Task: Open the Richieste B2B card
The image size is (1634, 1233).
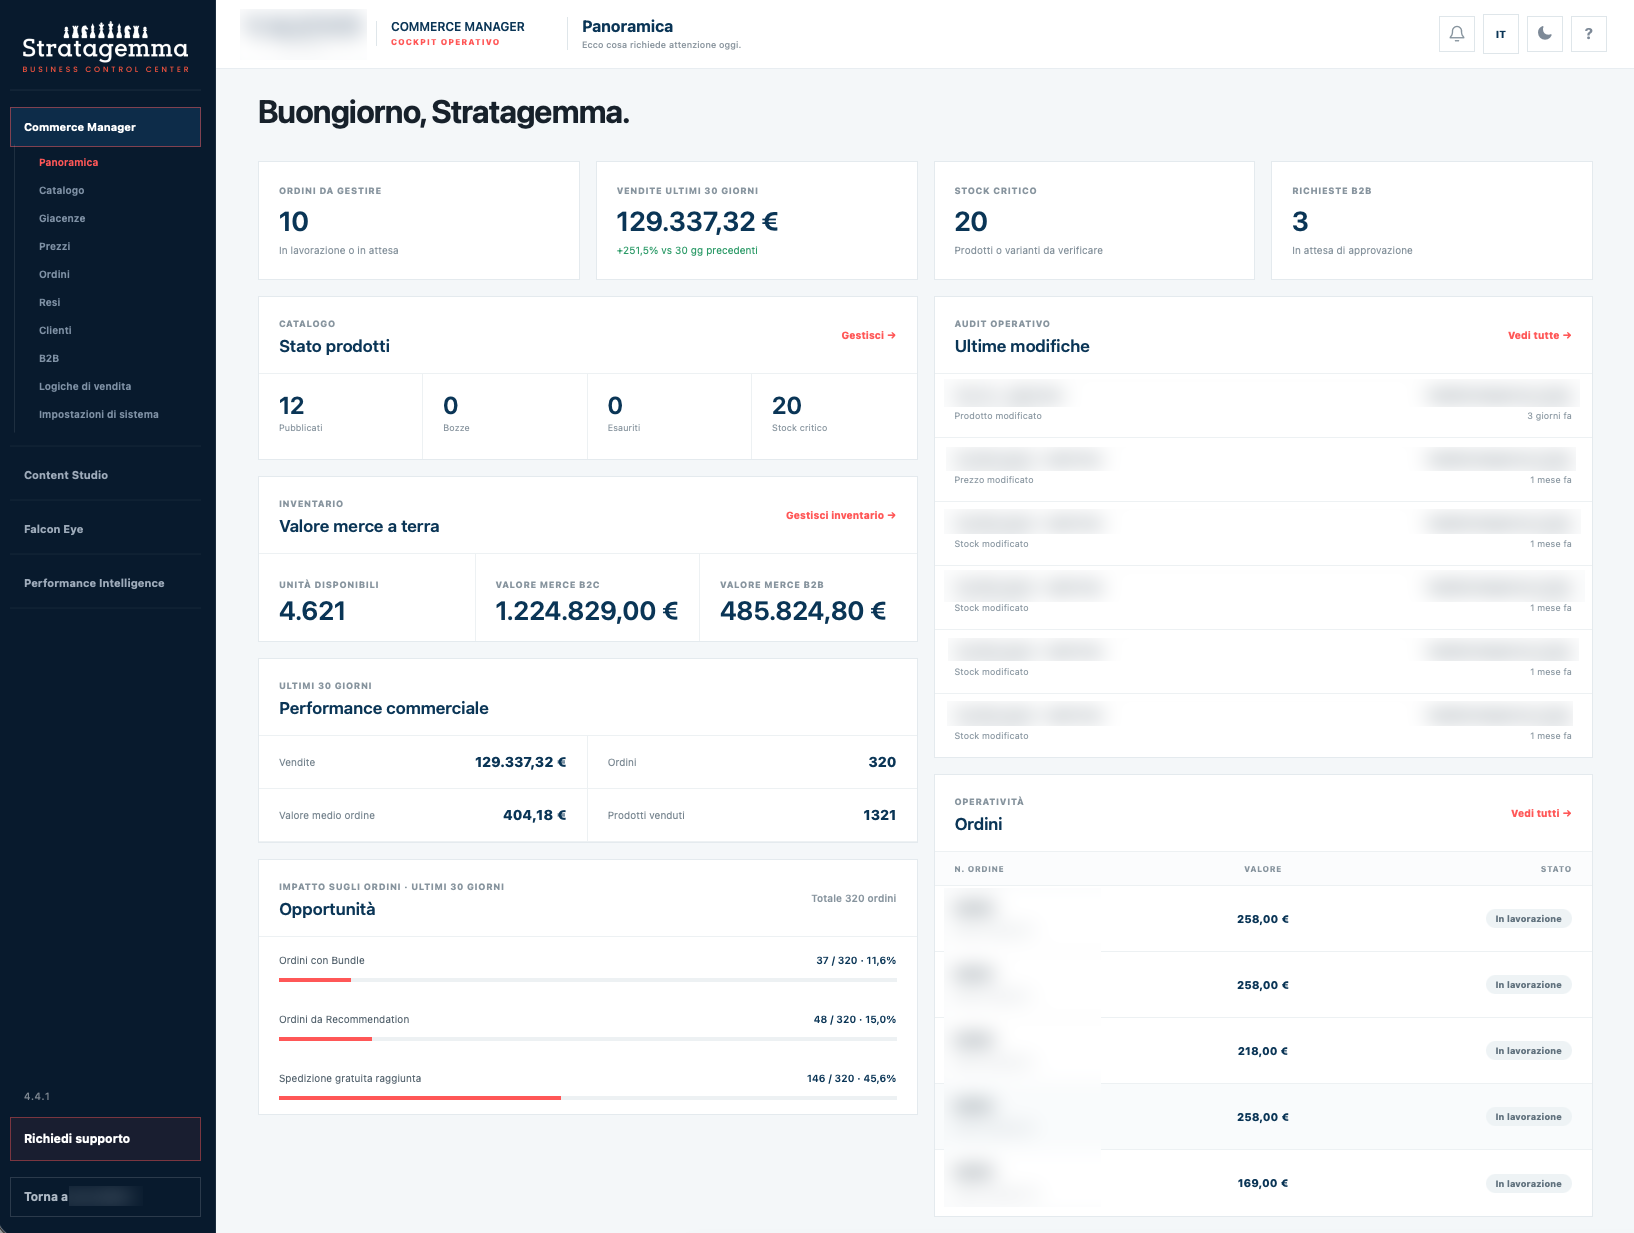Action: 1432,220
